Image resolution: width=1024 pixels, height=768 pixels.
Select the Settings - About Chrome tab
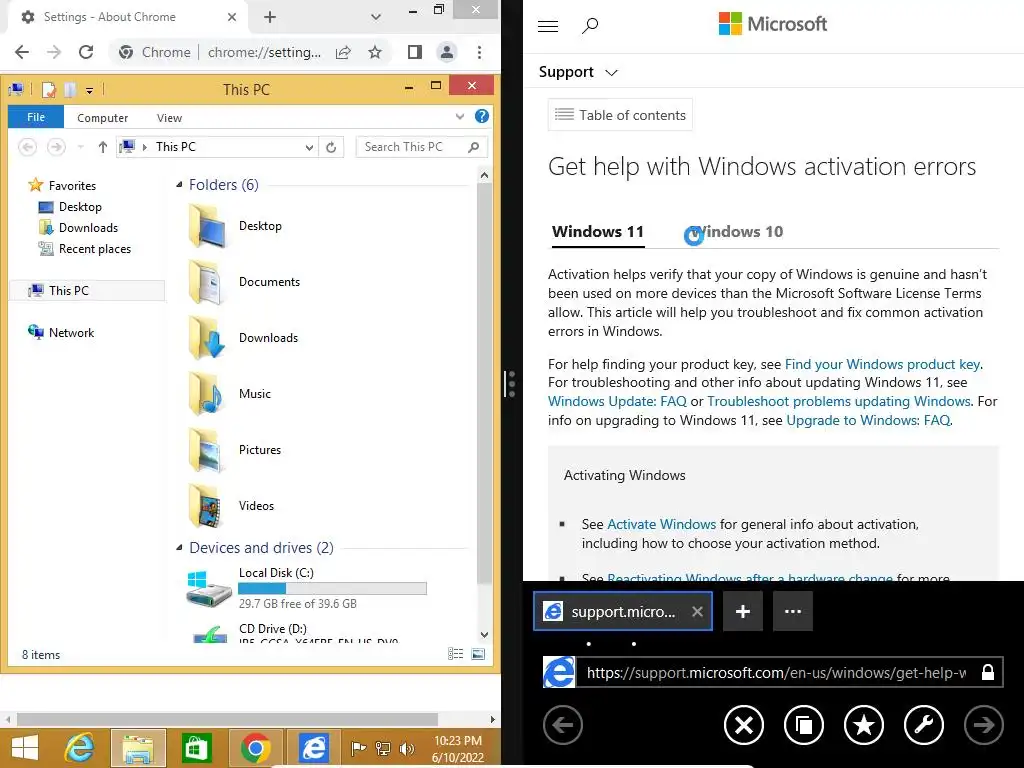(125, 17)
